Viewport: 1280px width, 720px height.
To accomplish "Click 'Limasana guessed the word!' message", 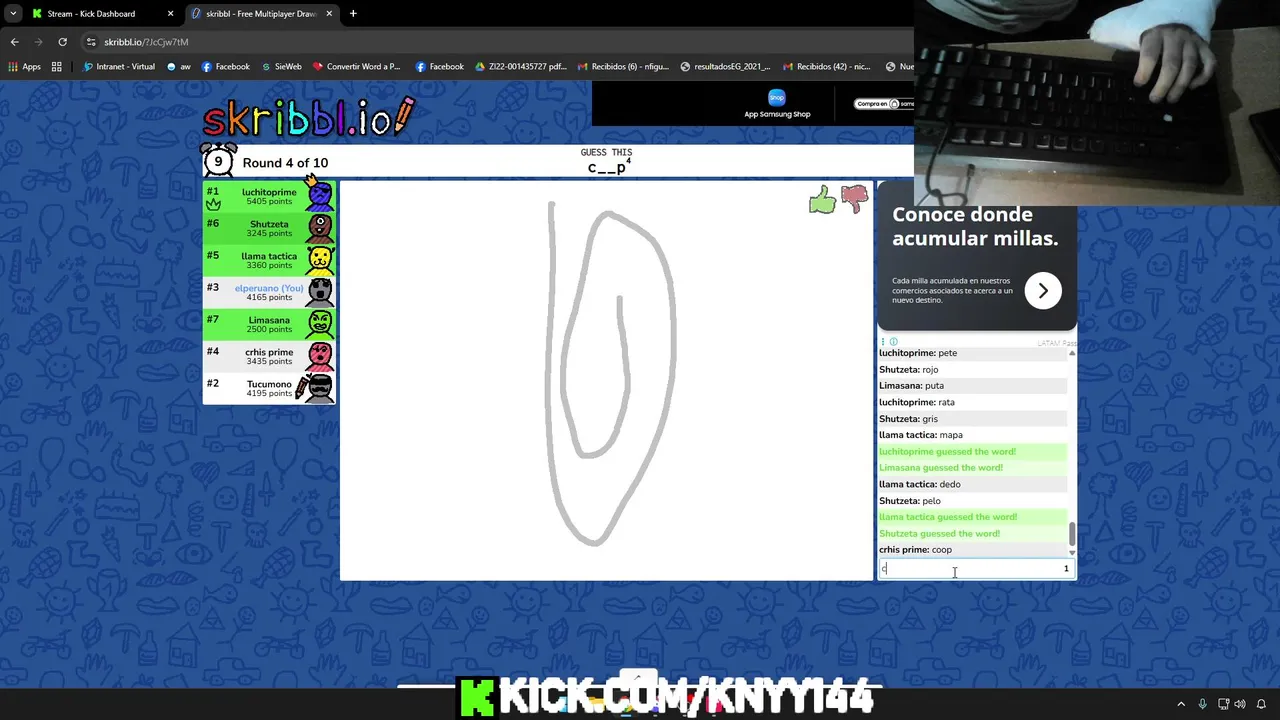I will coord(941,468).
